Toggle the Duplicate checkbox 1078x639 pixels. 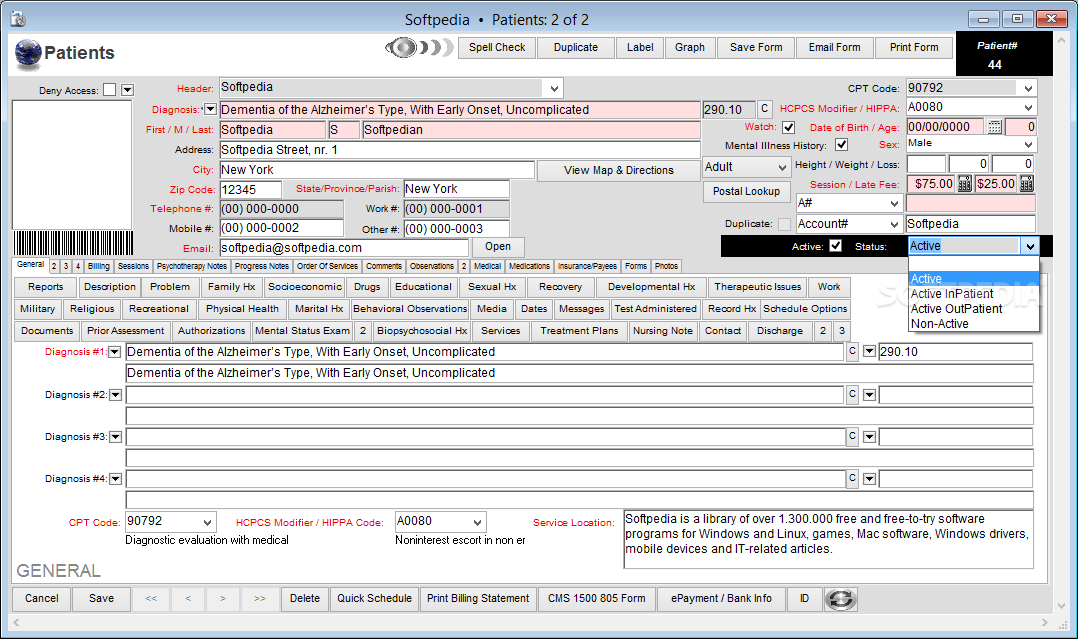[784, 224]
